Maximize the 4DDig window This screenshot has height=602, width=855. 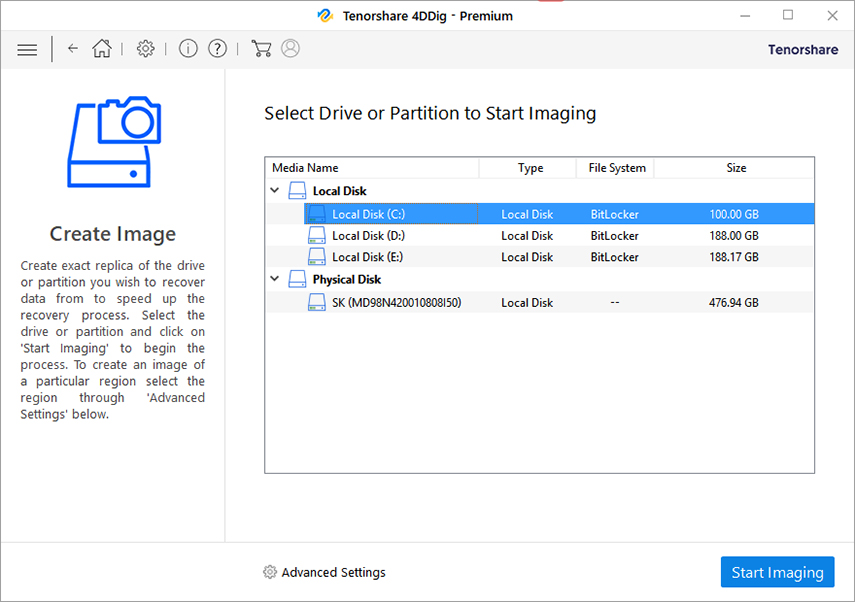point(788,15)
